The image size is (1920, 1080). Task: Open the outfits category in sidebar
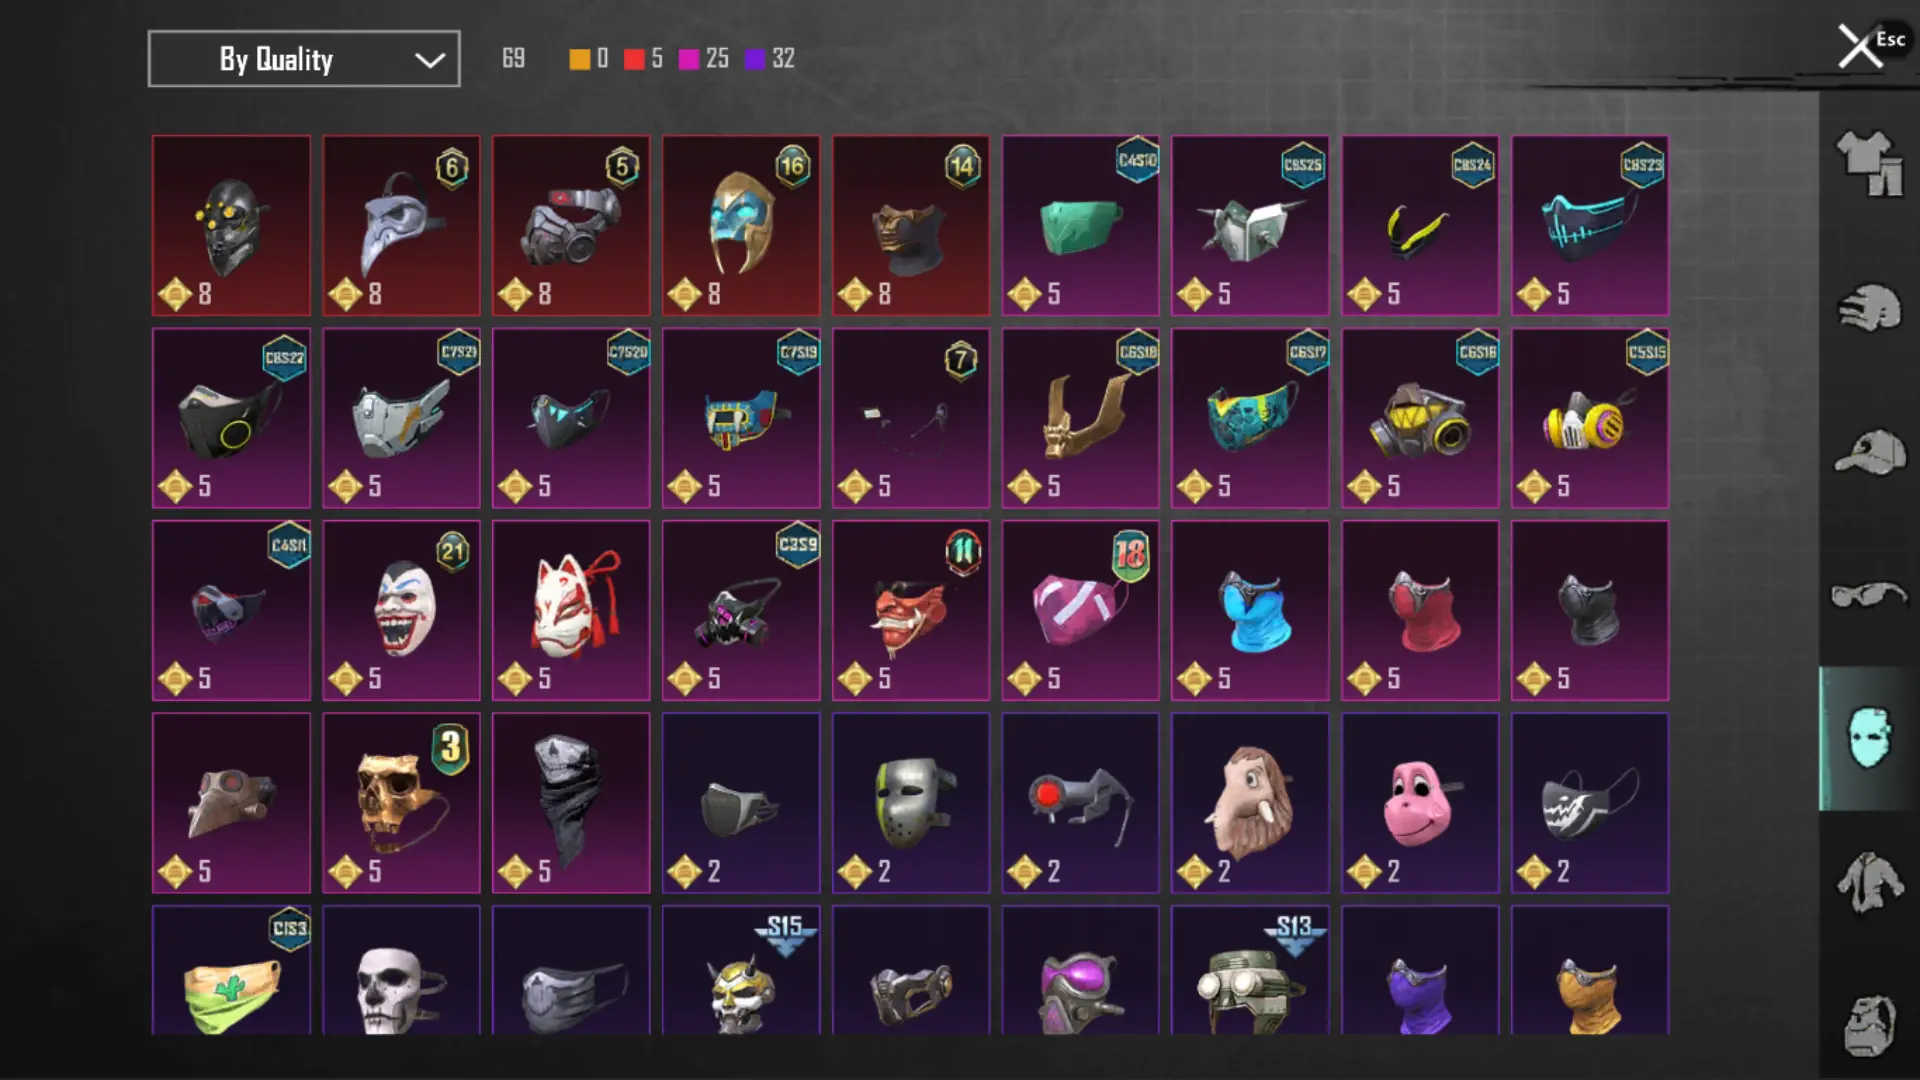tap(1868, 163)
